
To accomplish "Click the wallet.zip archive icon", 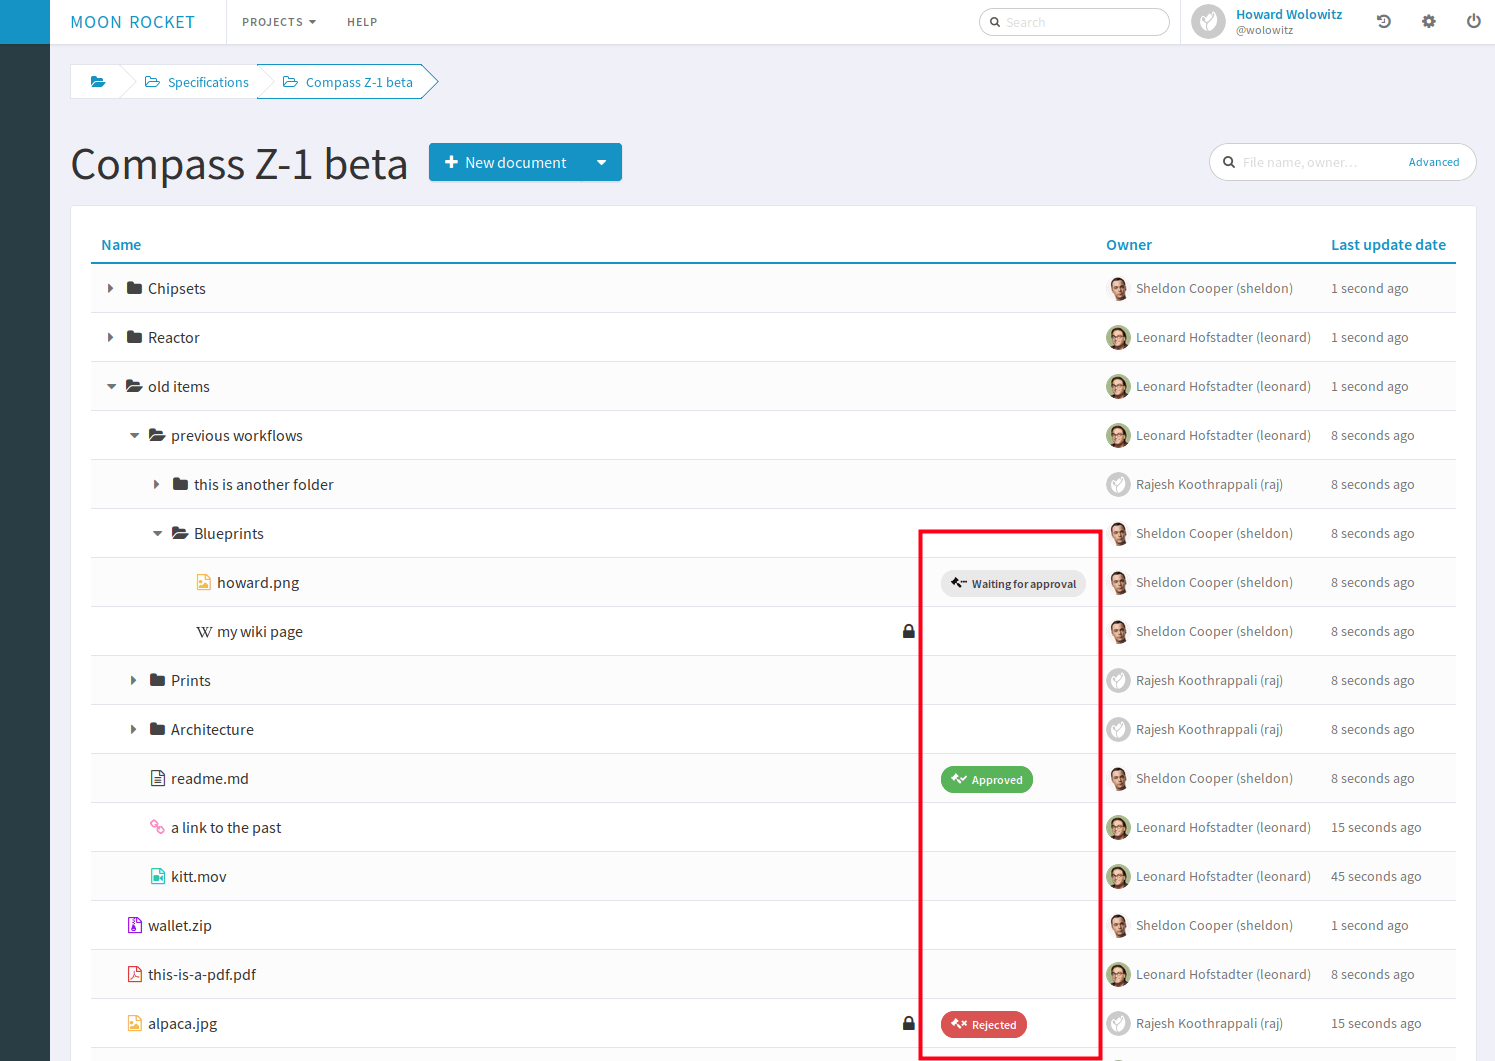I will 135,925.
